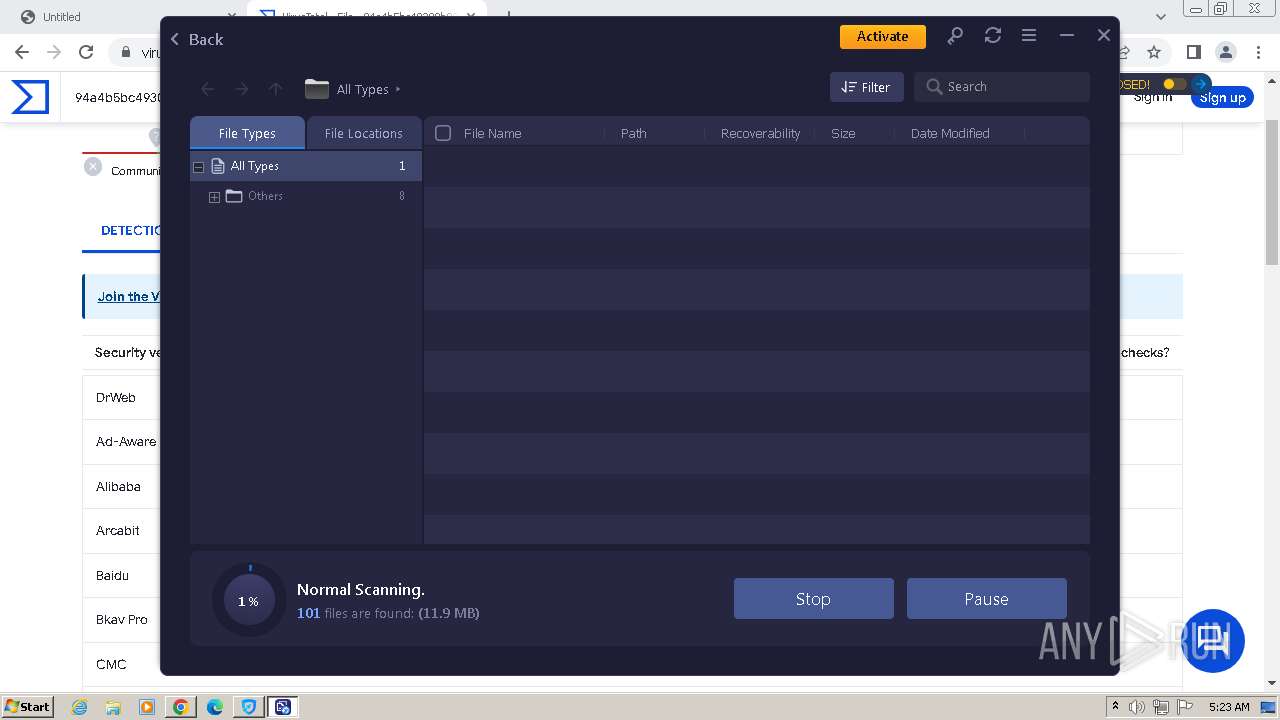Click the VirusTotal sigma logo

coord(30,97)
